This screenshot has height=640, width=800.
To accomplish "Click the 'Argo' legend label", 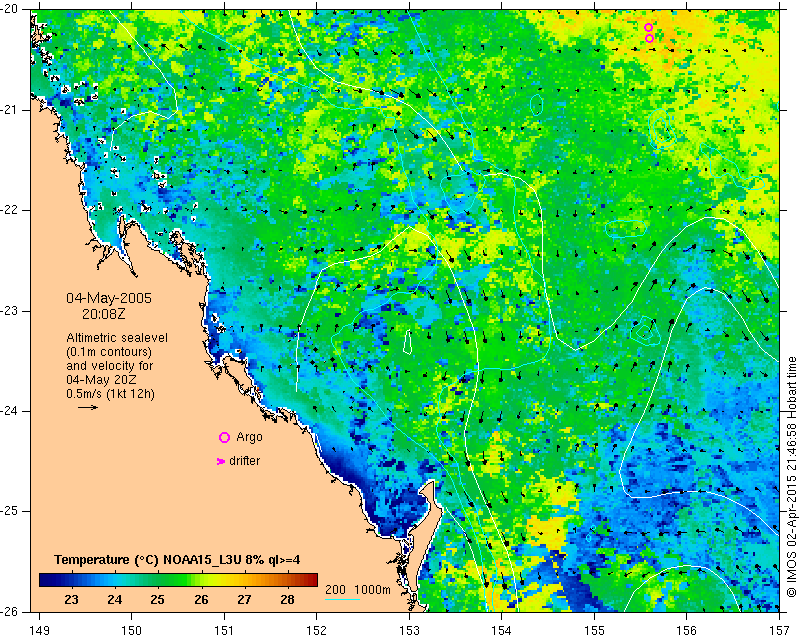I will click(x=249, y=437).
